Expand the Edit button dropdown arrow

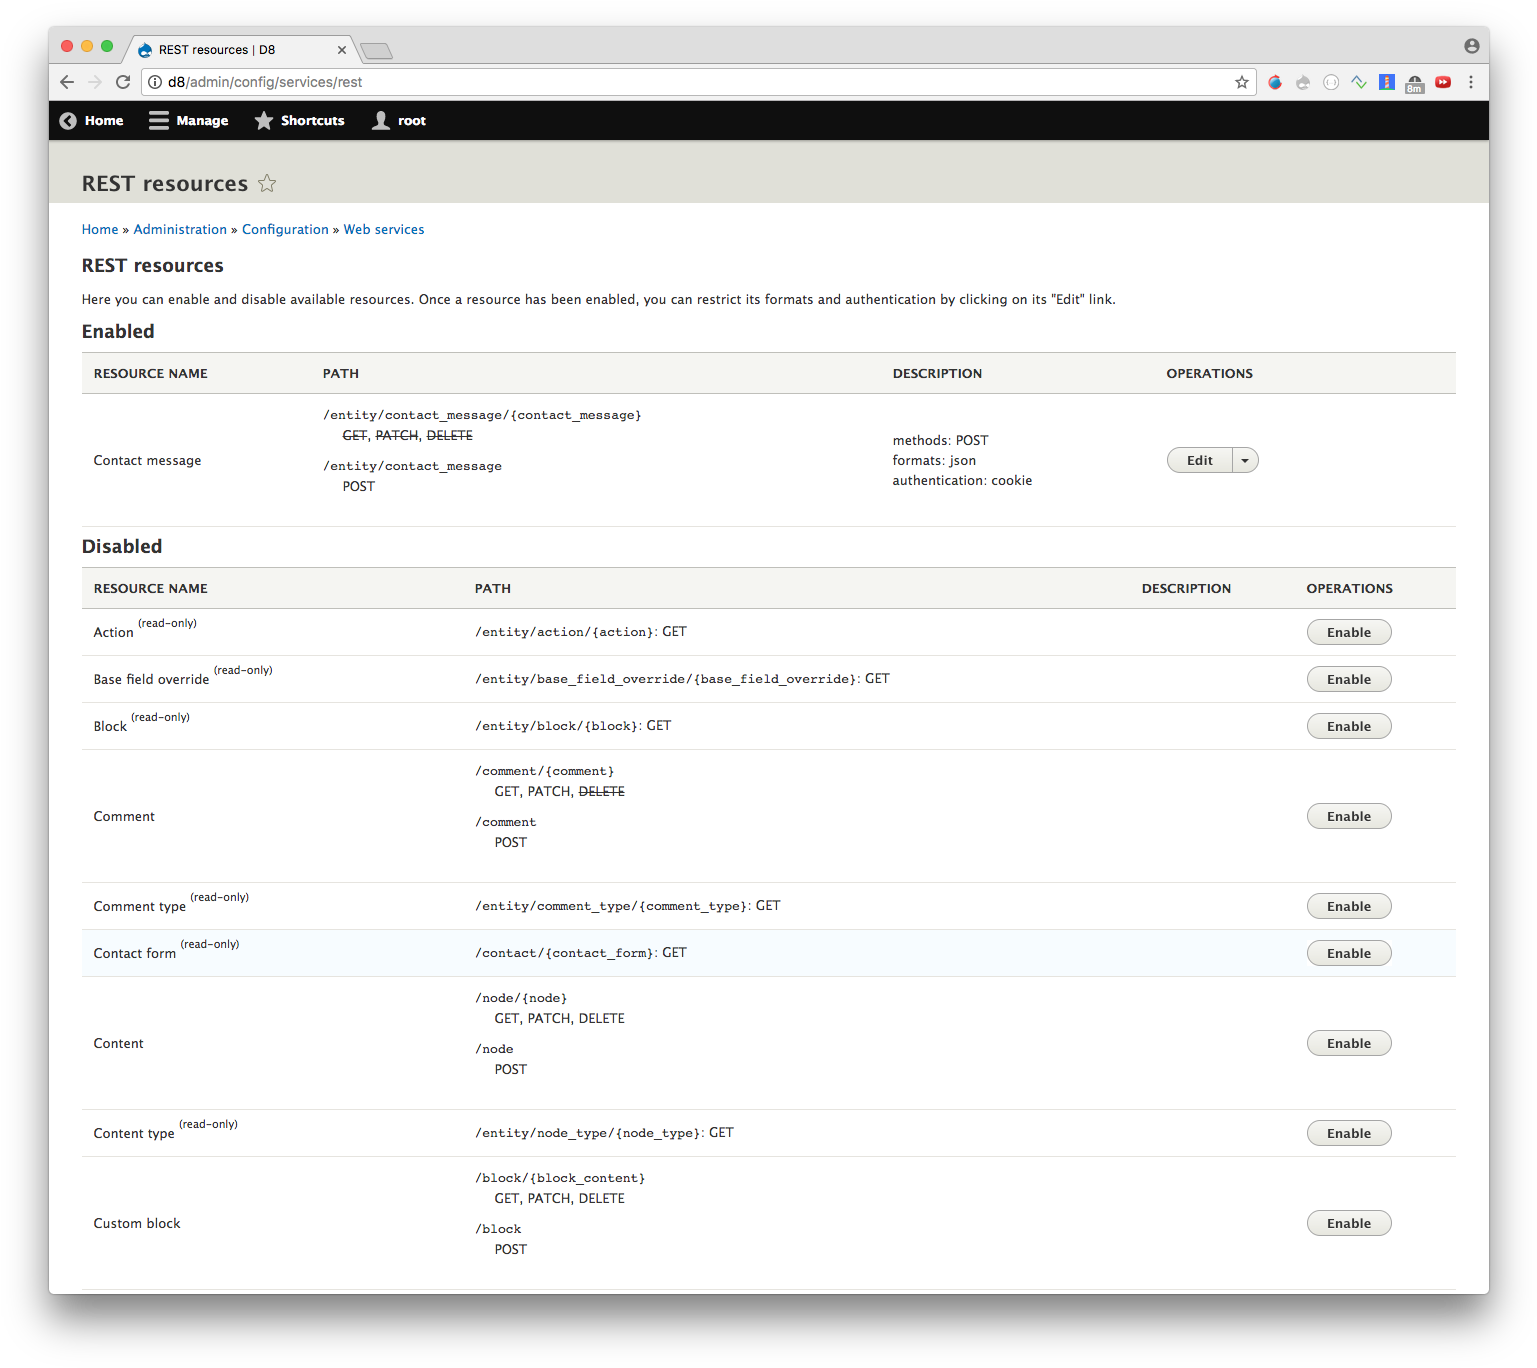[1245, 460]
